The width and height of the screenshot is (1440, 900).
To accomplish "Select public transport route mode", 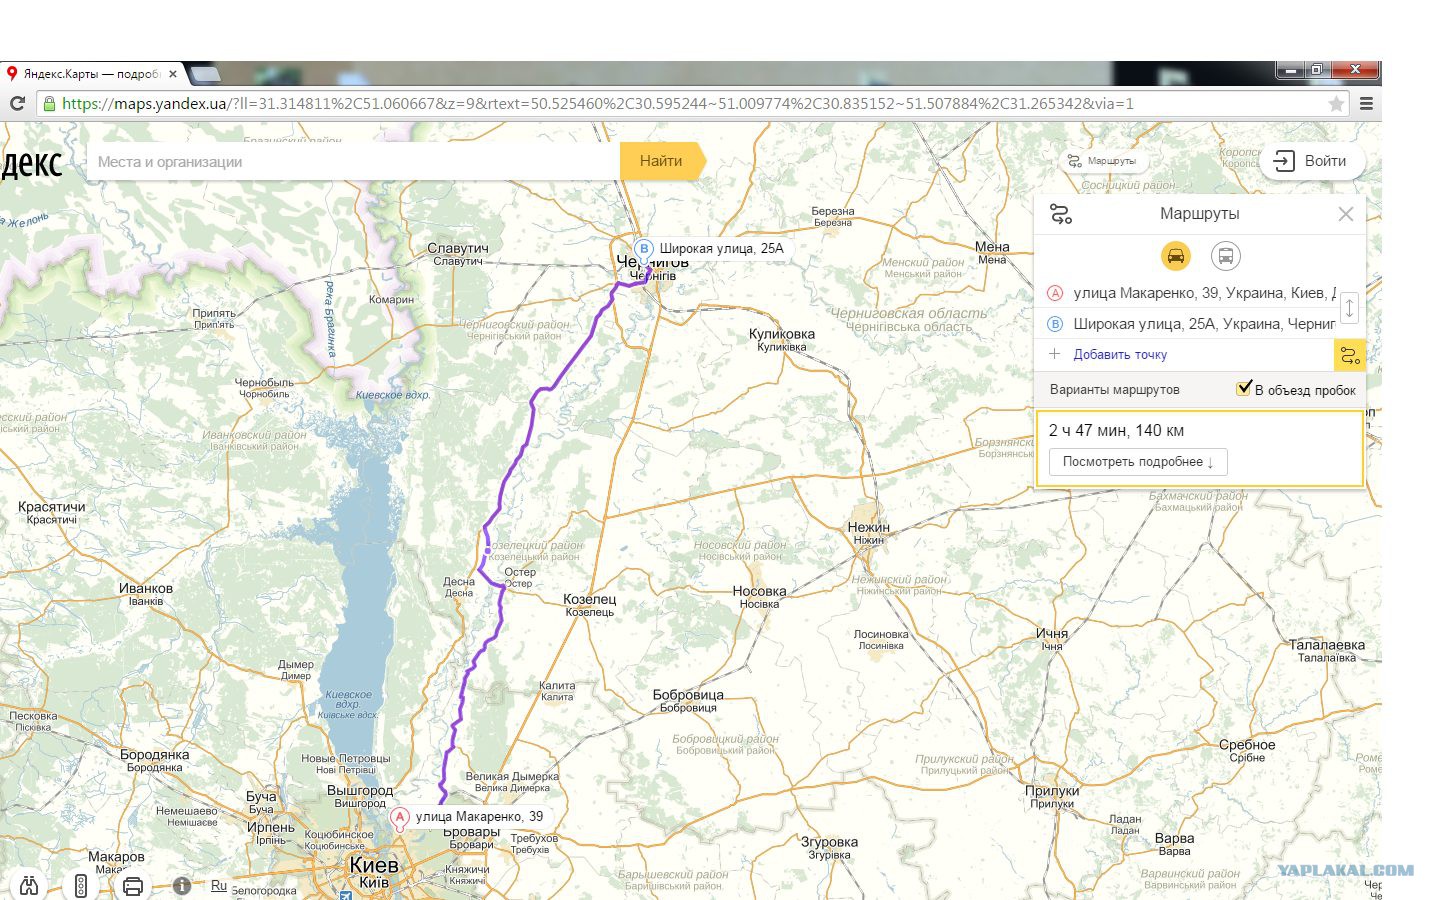I will pos(1226,256).
